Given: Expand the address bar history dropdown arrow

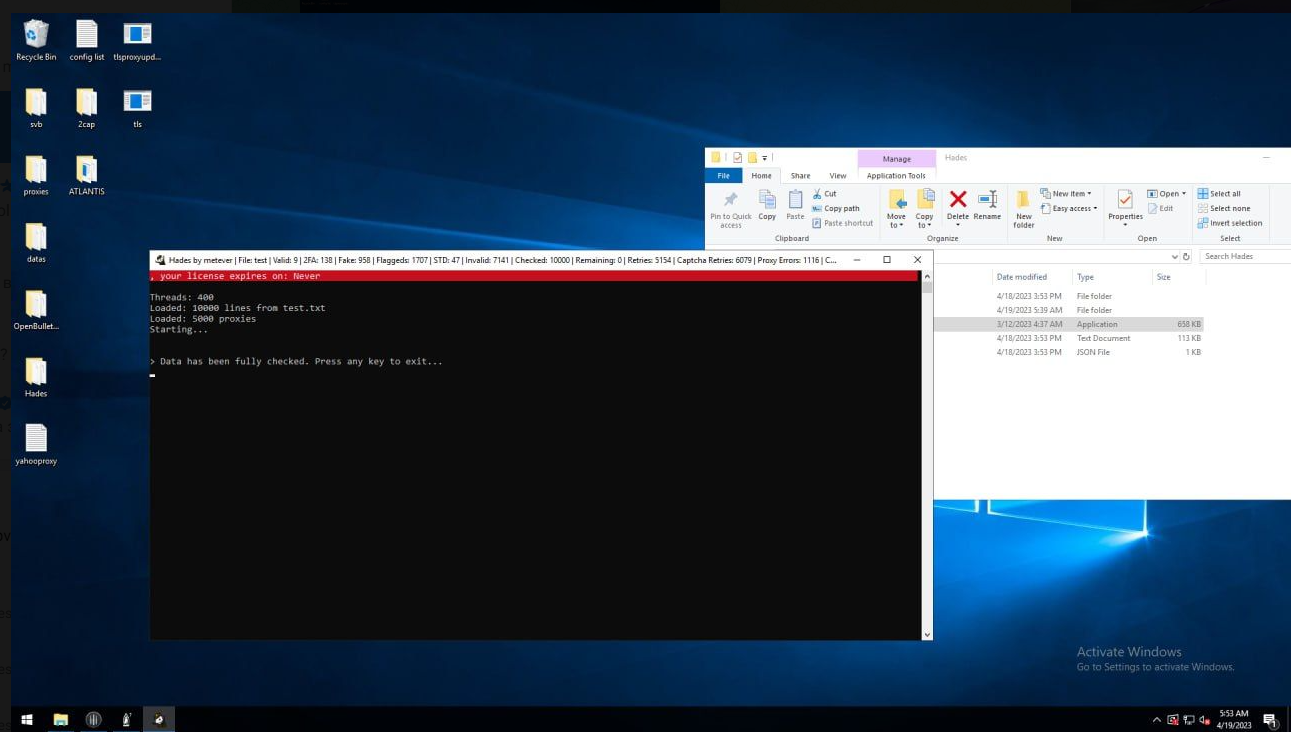Looking at the screenshot, I should tap(1174, 257).
